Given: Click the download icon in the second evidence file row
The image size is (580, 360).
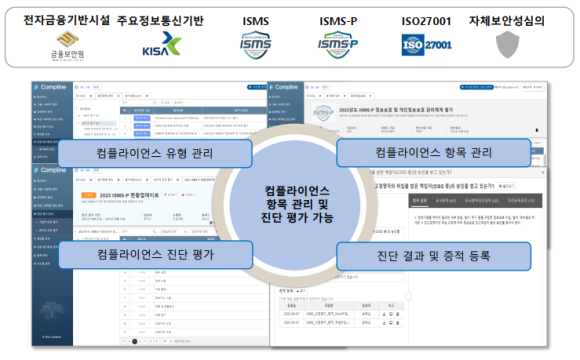Looking at the screenshot, I should pyautogui.click(x=384, y=323).
